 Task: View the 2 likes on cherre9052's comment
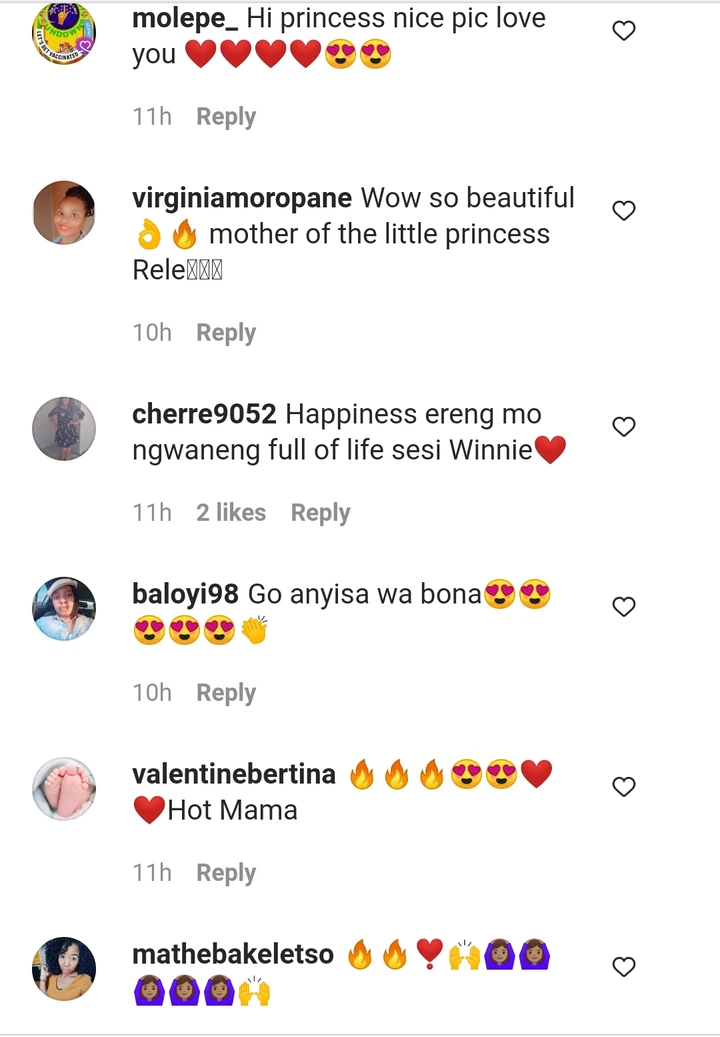pos(231,513)
